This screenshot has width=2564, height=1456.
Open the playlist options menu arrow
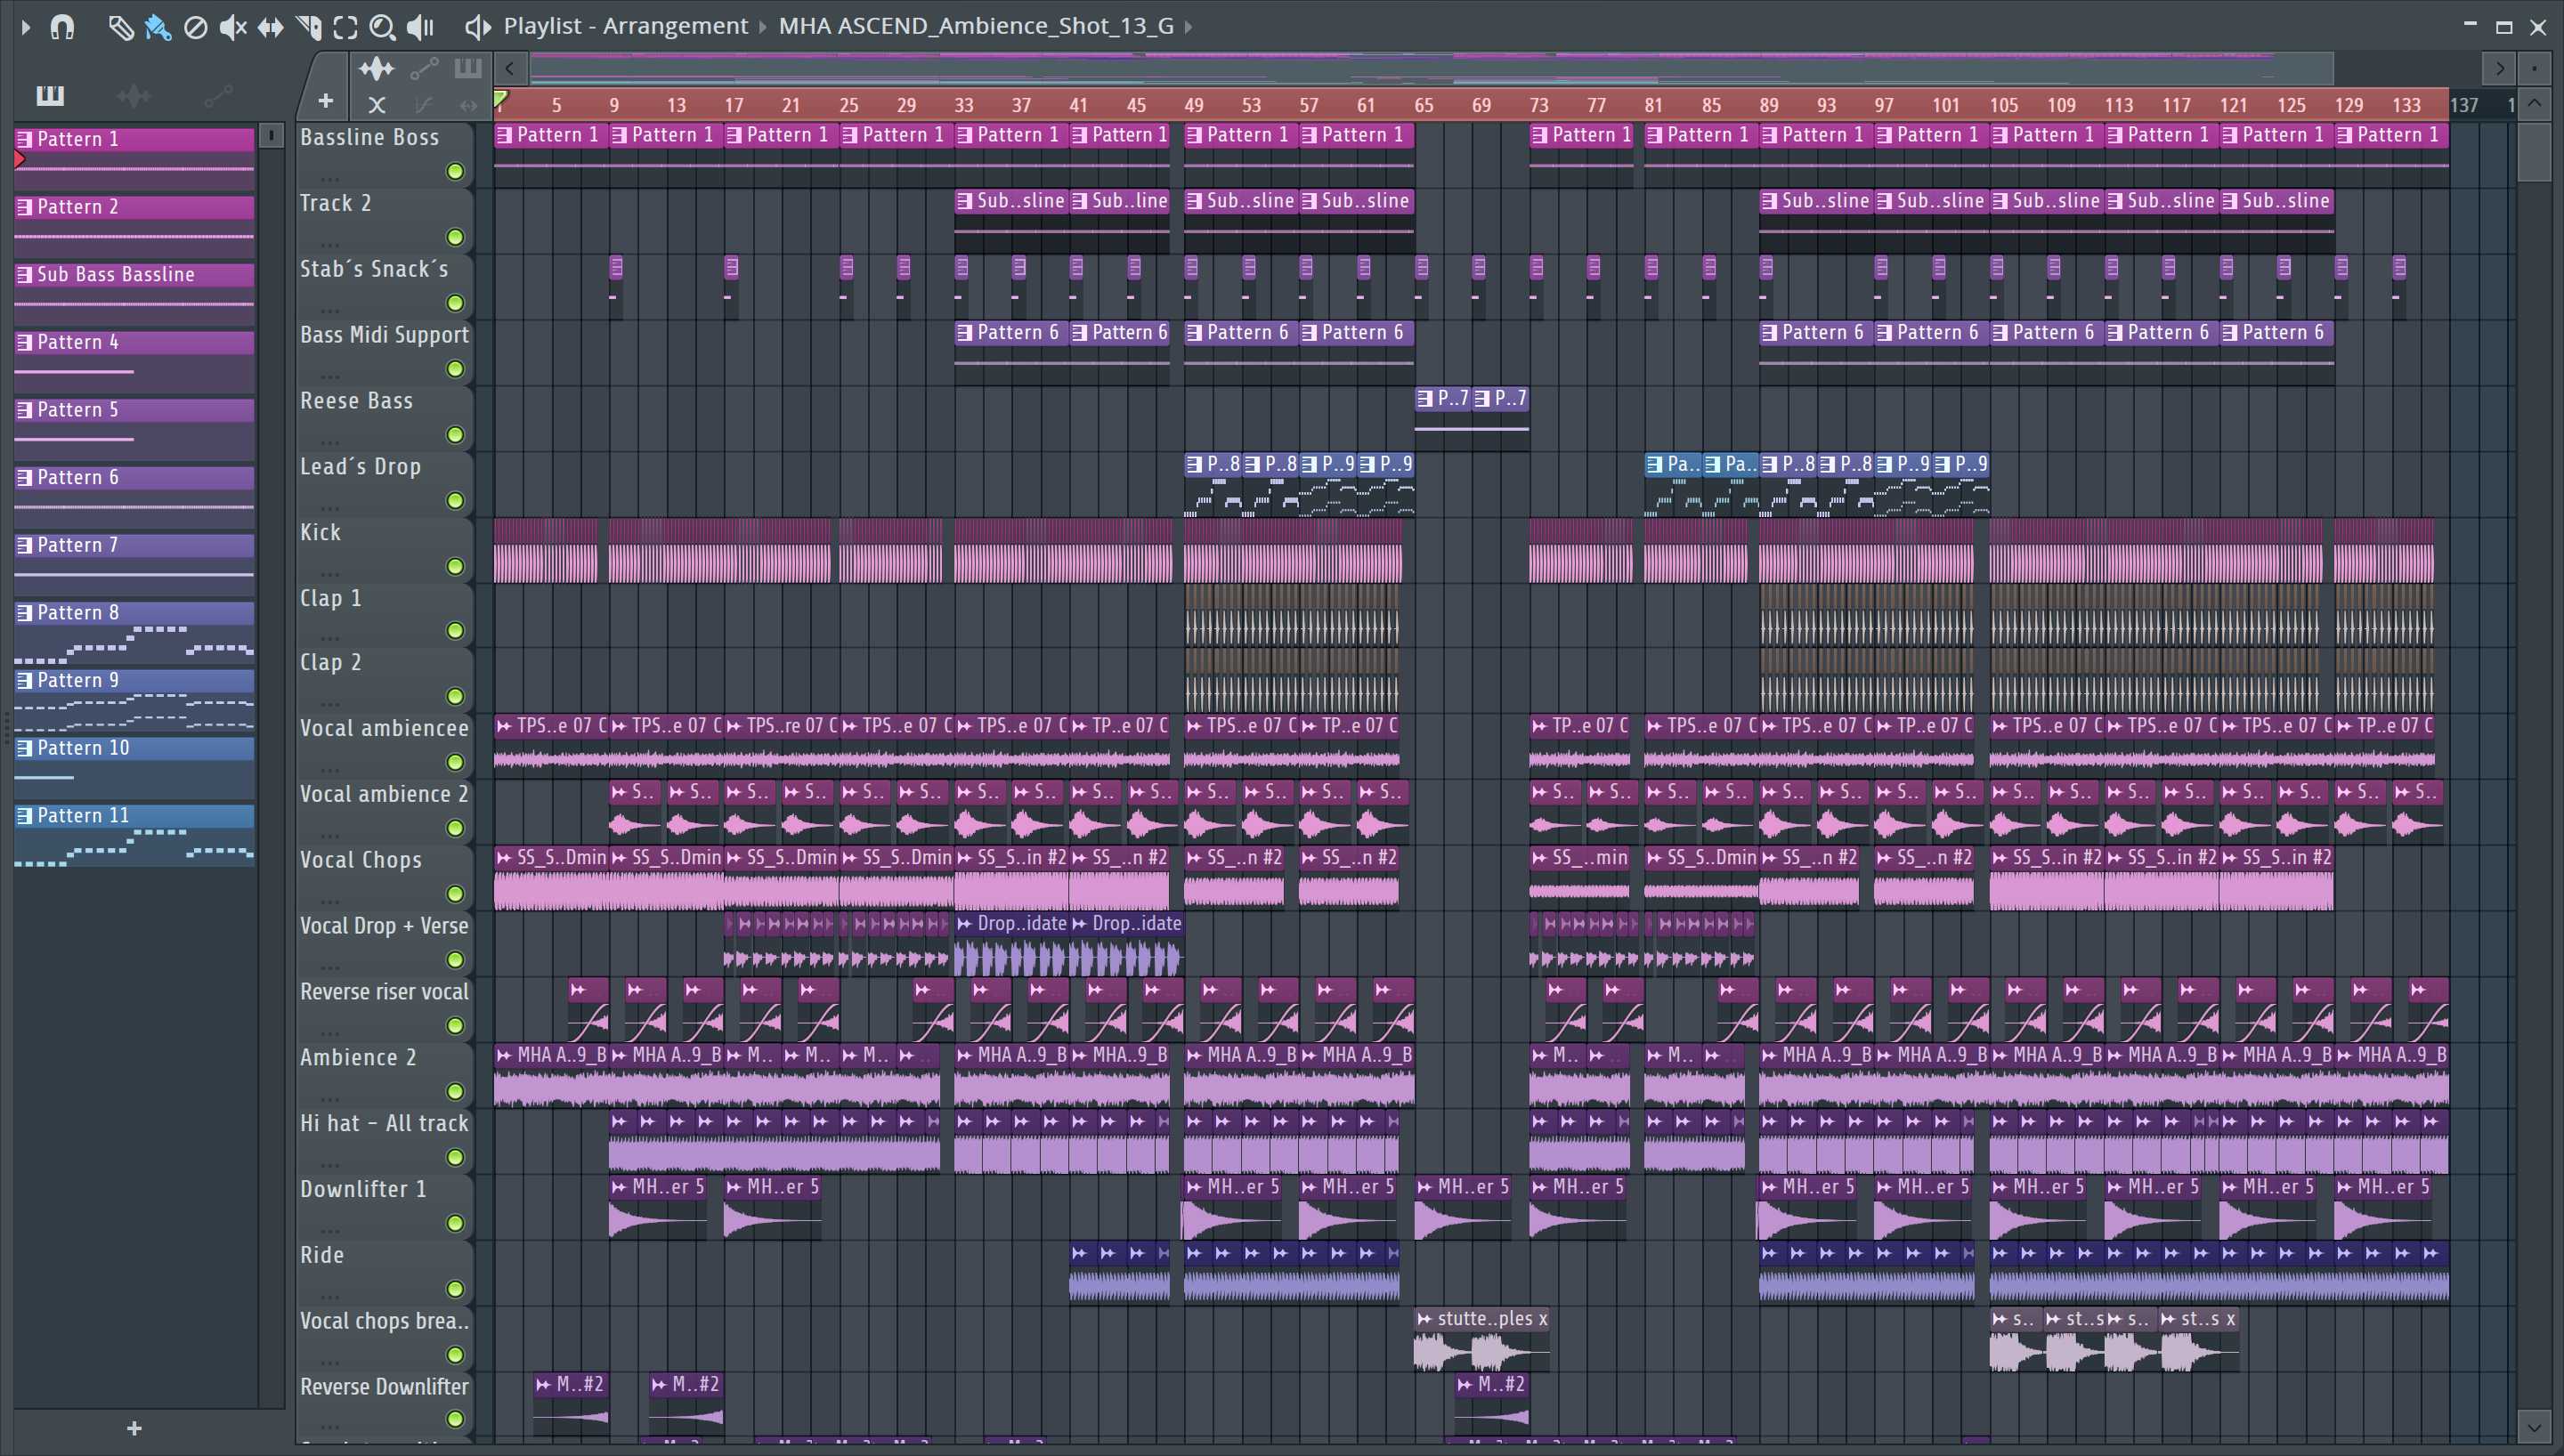click(x=26, y=27)
